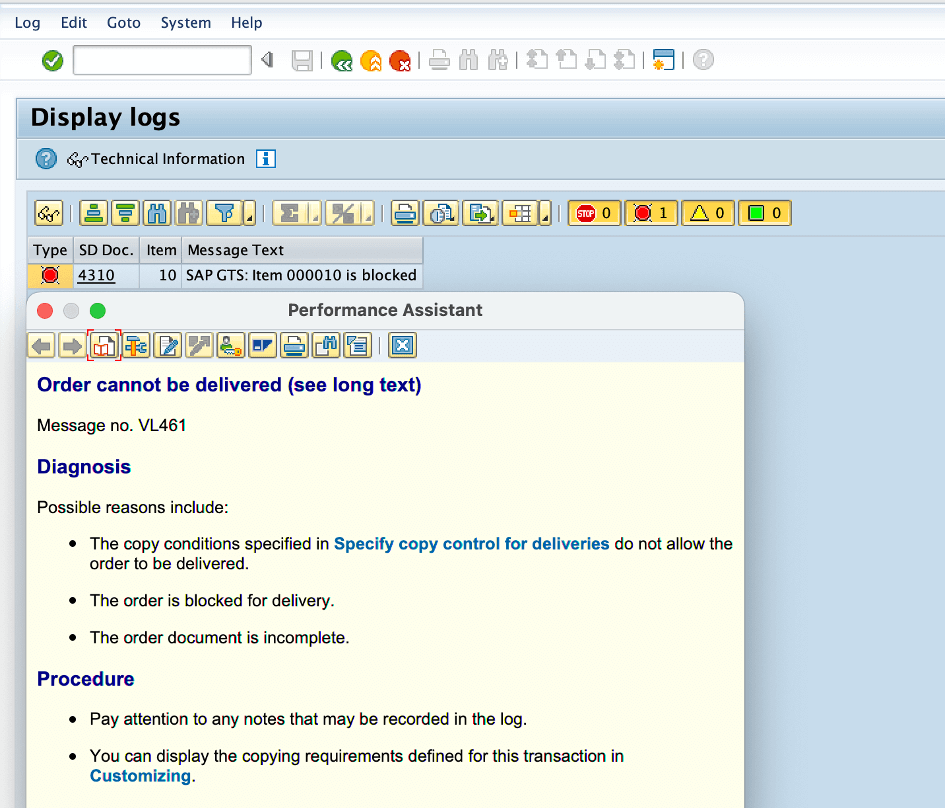The width and height of the screenshot is (945, 808).
Task: Click the Message Text column header
Action: pos(302,250)
